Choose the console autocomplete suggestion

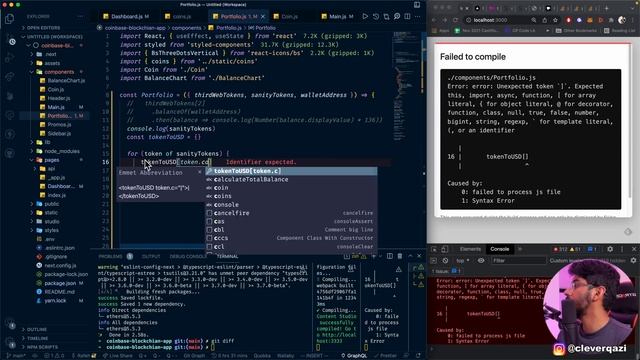click(x=291, y=204)
